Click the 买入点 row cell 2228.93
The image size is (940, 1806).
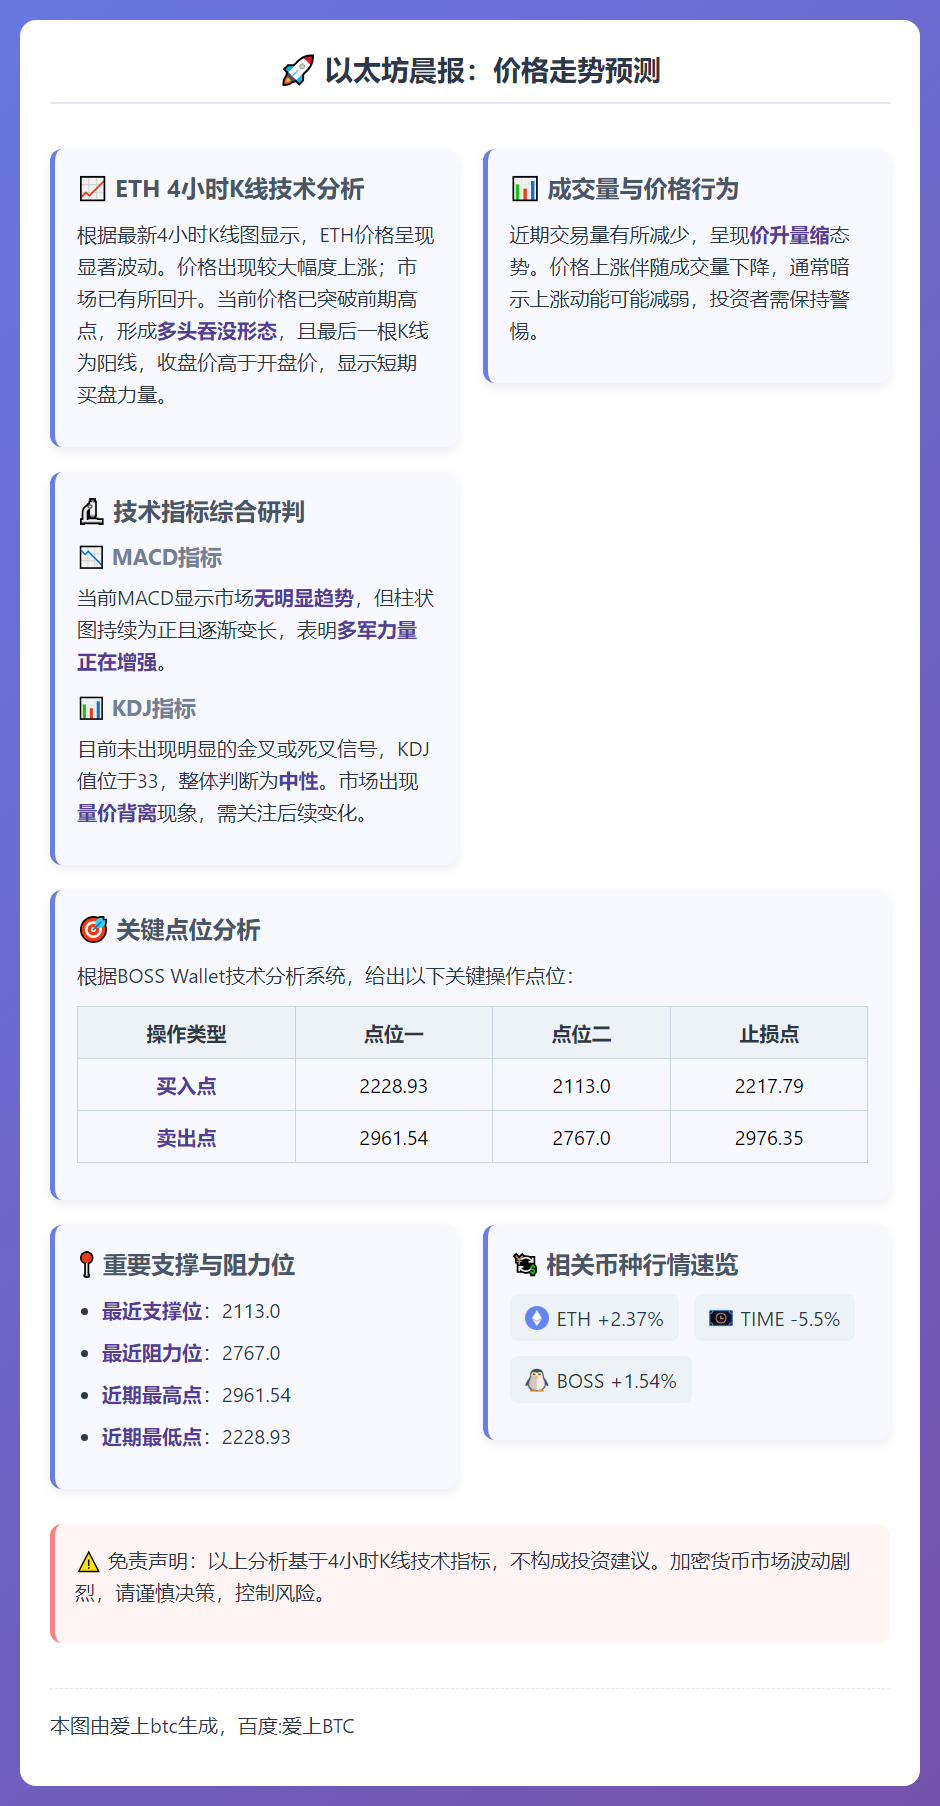[x=394, y=1086]
